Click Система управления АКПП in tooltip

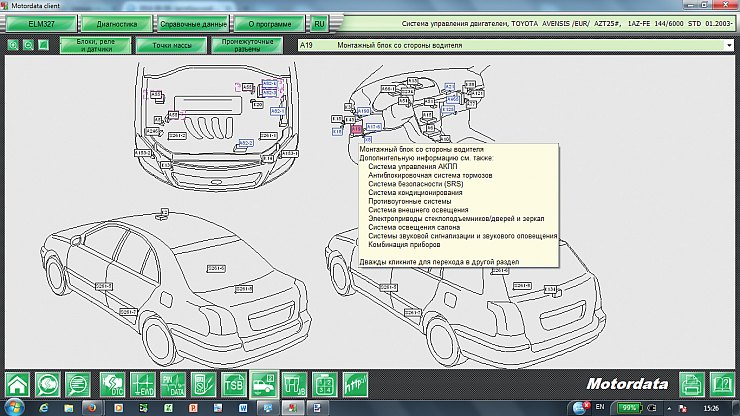(412, 166)
